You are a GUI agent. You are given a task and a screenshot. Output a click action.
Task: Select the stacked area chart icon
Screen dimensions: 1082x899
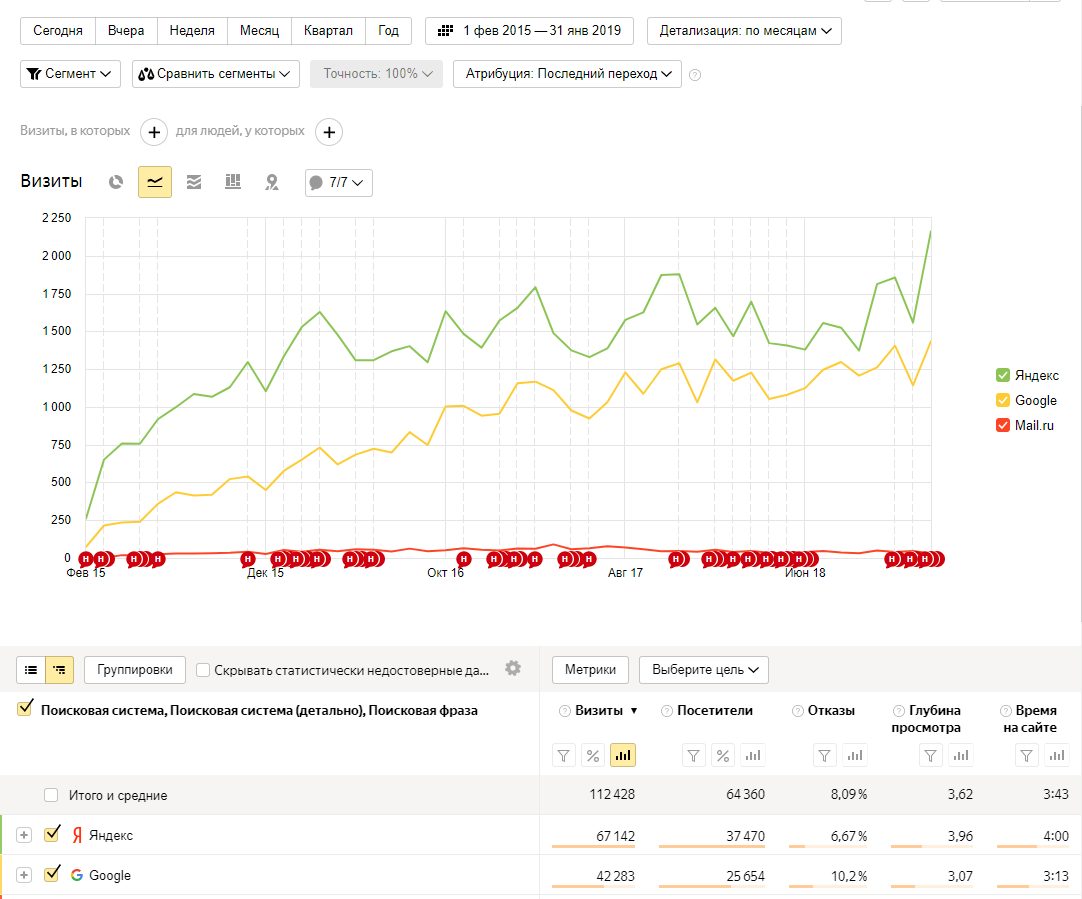(x=194, y=182)
